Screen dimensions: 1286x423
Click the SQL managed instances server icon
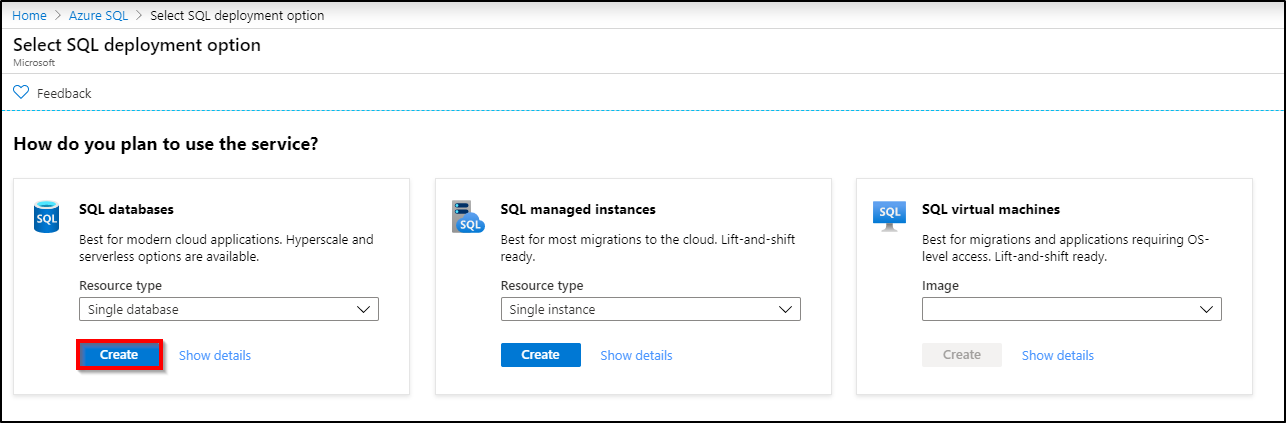(467, 216)
